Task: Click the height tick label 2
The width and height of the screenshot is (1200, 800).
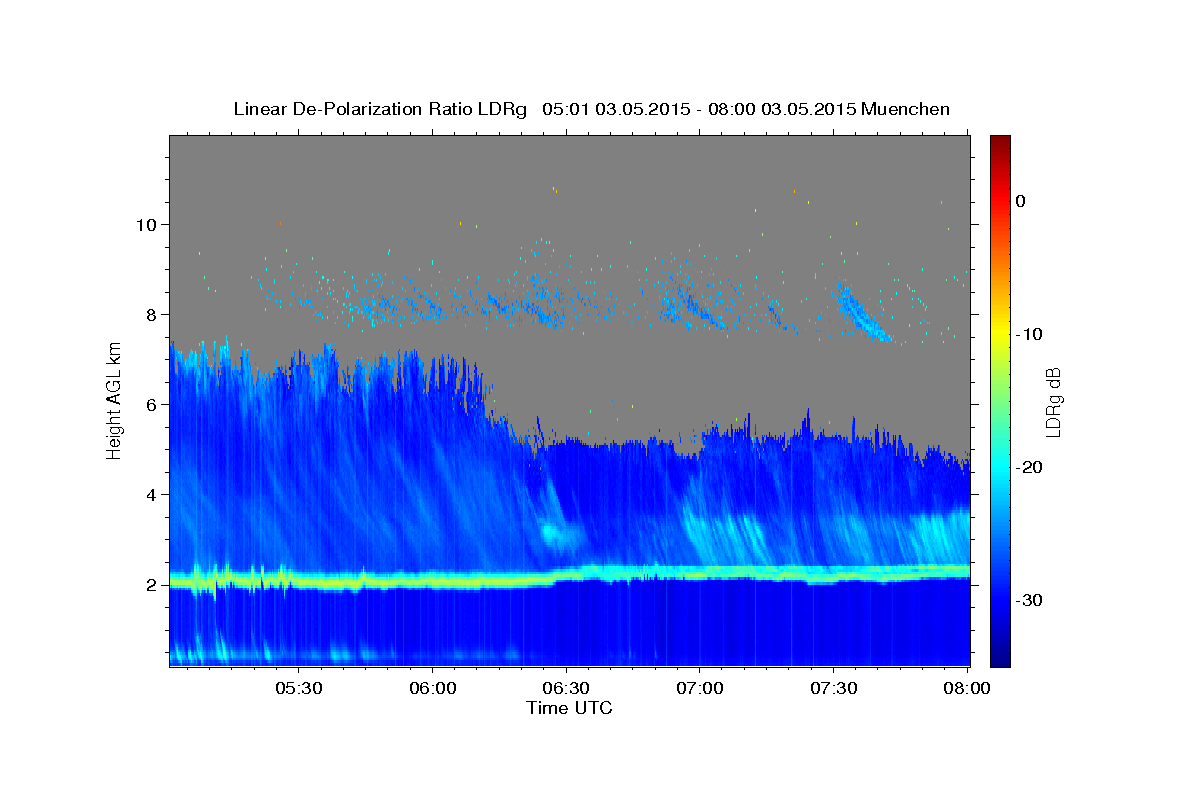Action: pyautogui.click(x=154, y=584)
